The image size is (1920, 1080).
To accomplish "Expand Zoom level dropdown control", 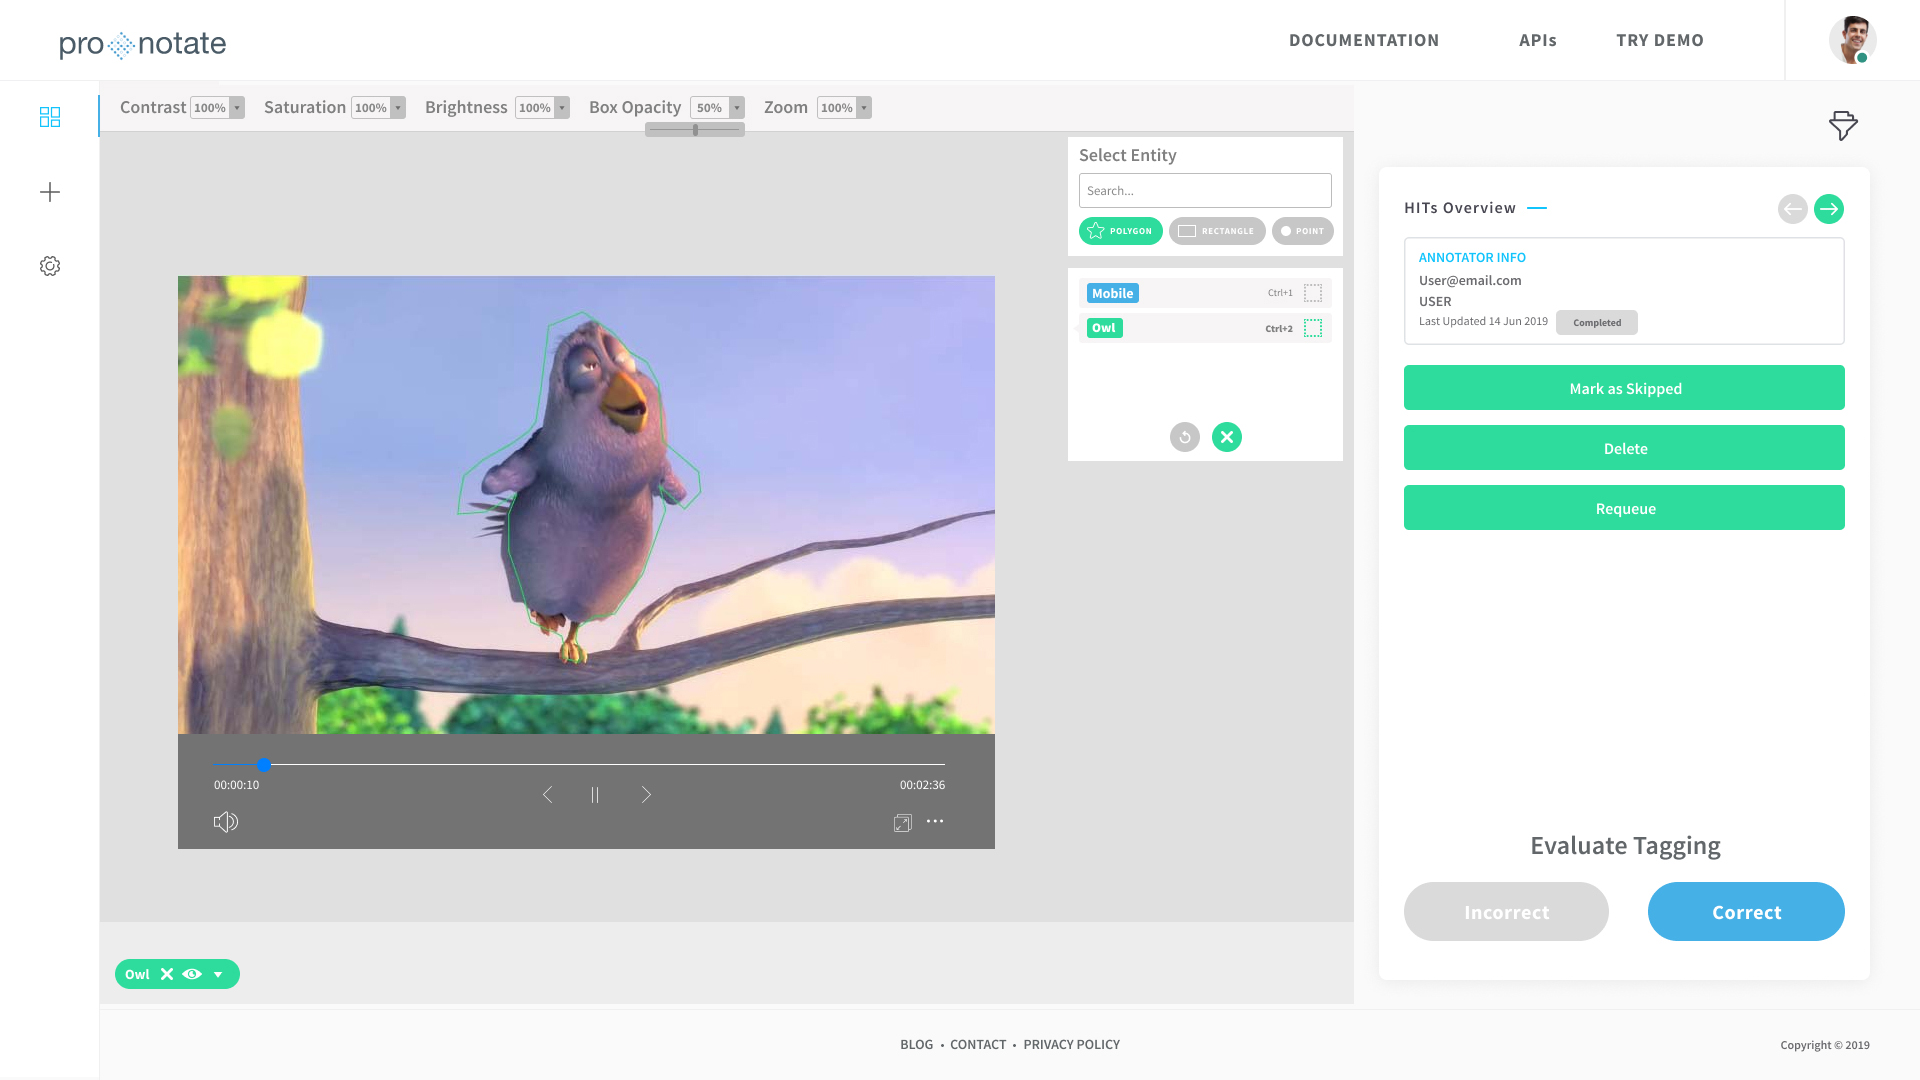I will [866, 107].
